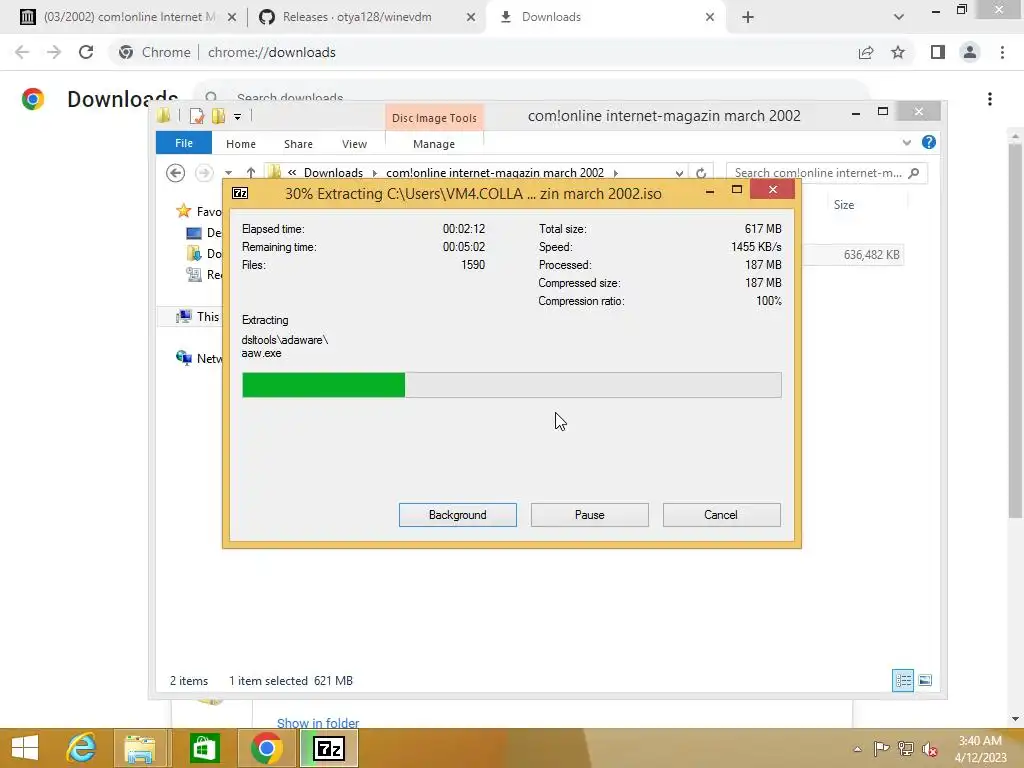The height and width of the screenshot is (768, 1024).
Task: Open the Manage ribbon tab
Action: coord(434,144)
